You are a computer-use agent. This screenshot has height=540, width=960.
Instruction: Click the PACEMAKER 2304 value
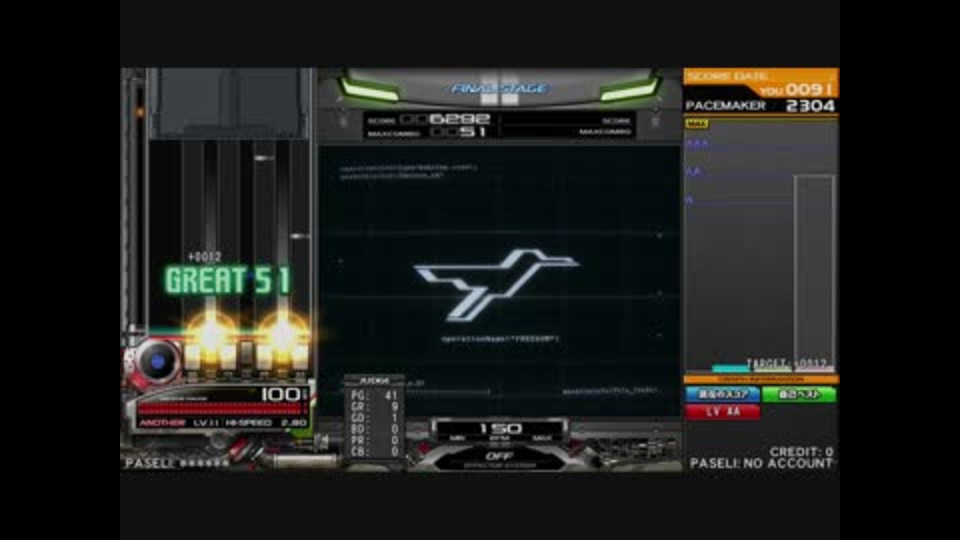click(811, 106)
